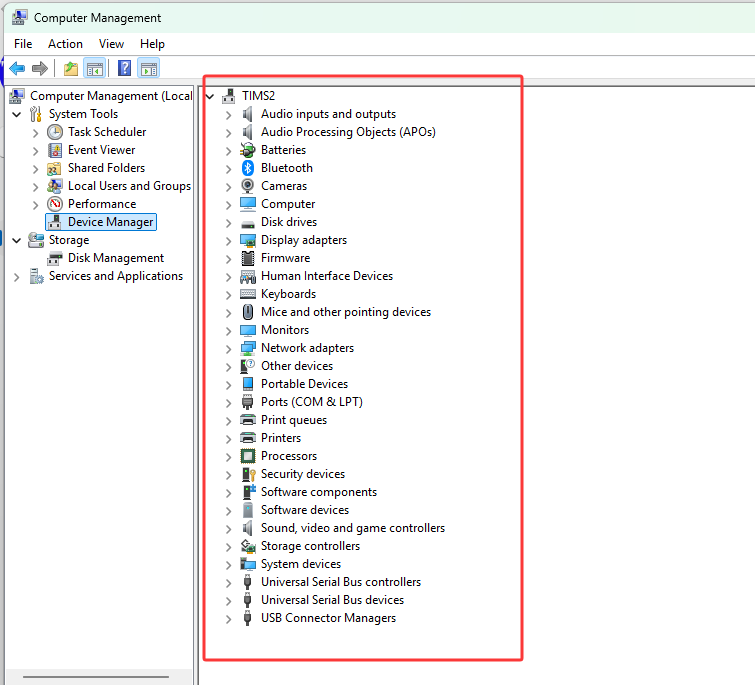Open the Action menu

pos(65,44)
